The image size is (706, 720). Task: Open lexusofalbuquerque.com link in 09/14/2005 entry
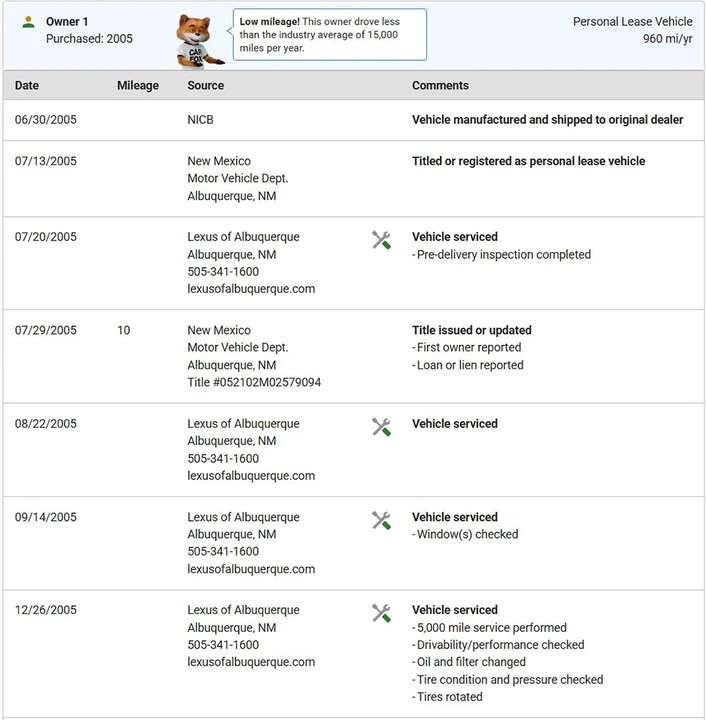[251, 569]
